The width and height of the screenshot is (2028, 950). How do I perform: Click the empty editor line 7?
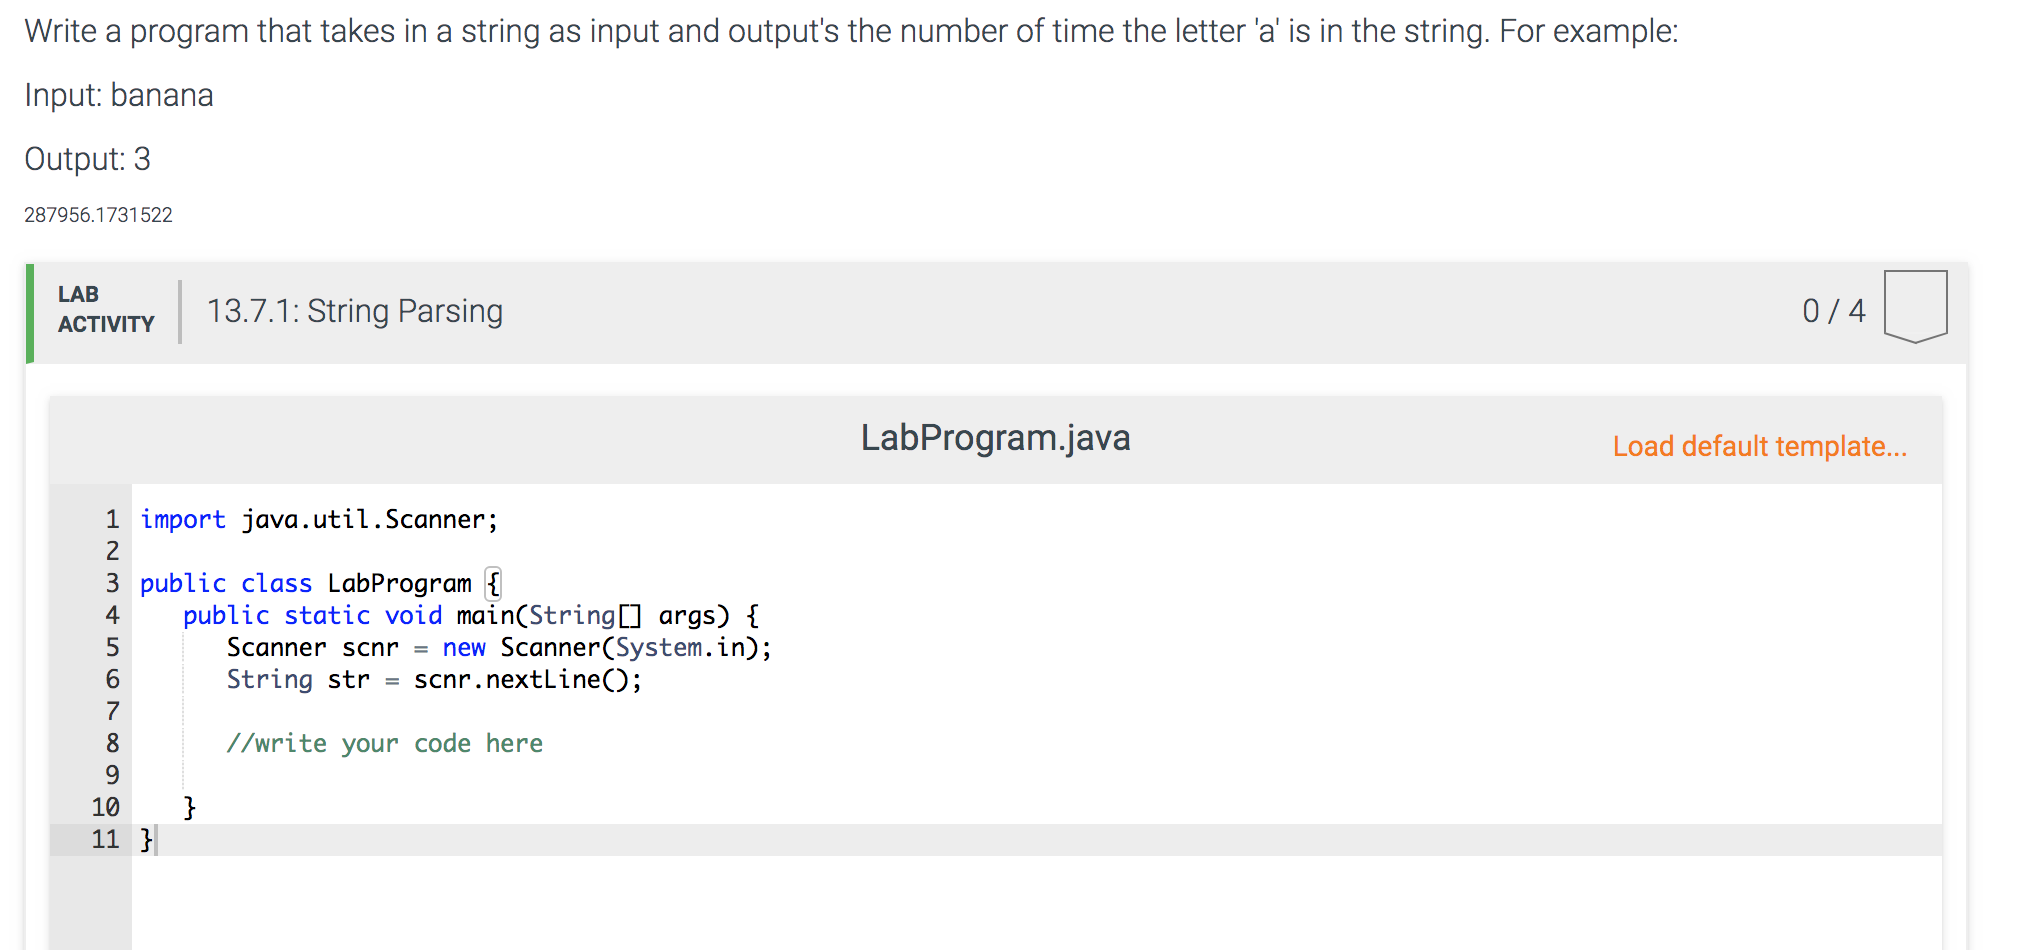pos(300,711)
